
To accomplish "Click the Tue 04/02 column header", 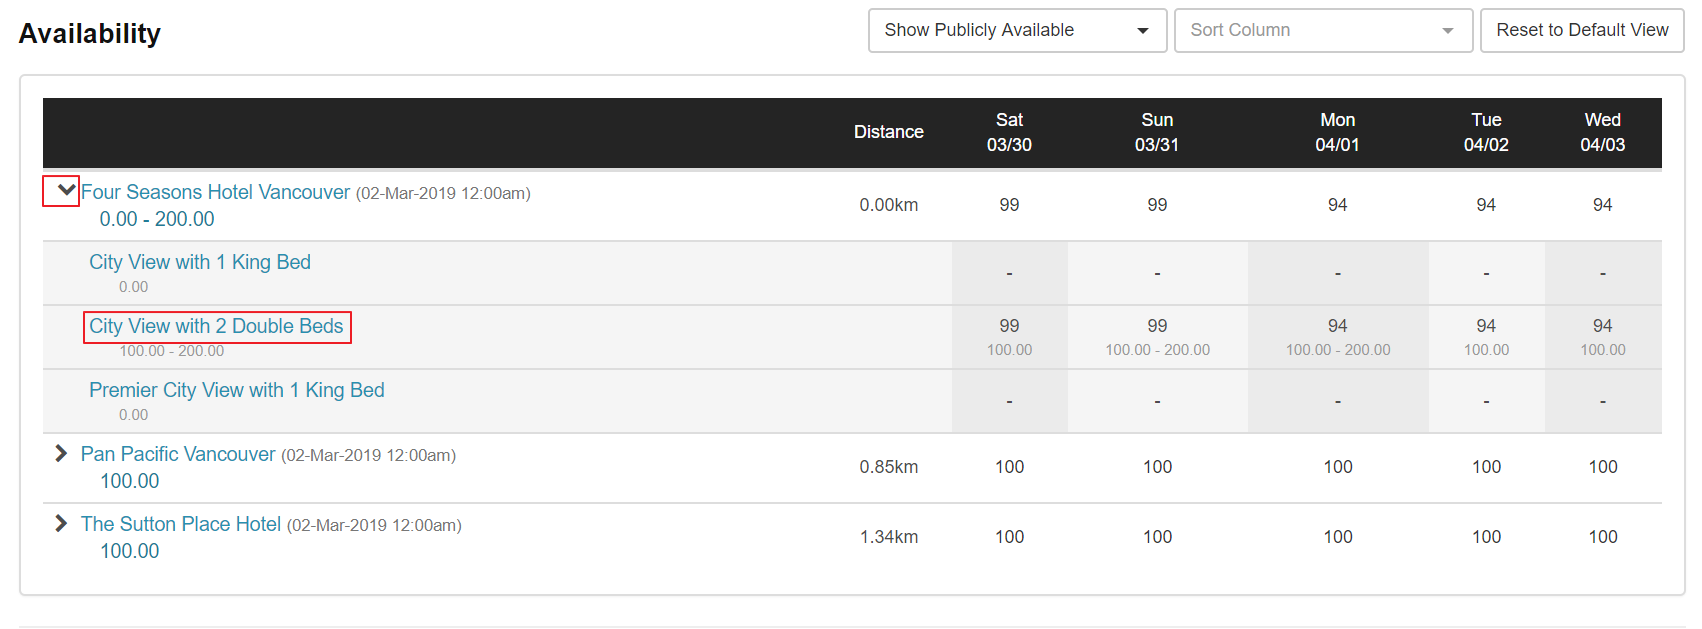I will tap(1486, 132).
